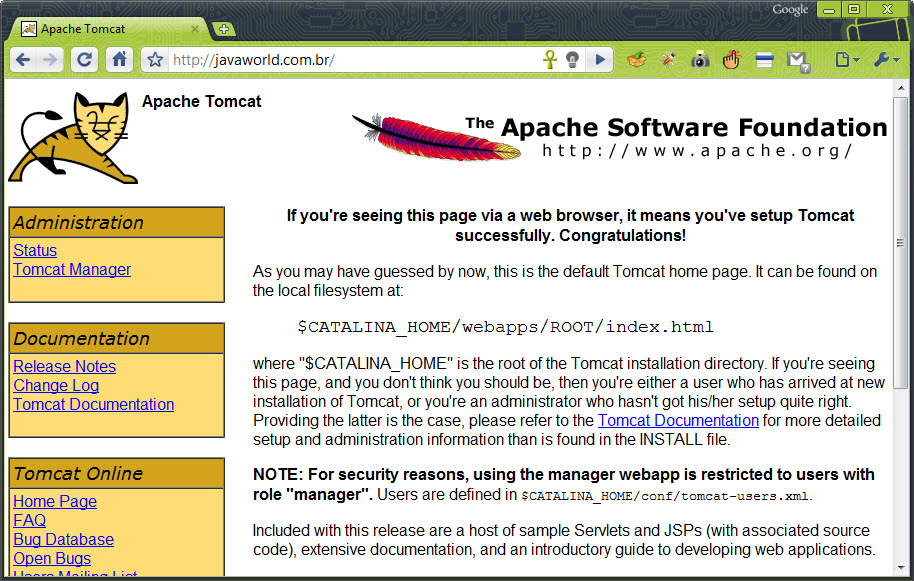Open the browser Home page button
Viewport: 914px width, 581px height.
coord(119,59)
